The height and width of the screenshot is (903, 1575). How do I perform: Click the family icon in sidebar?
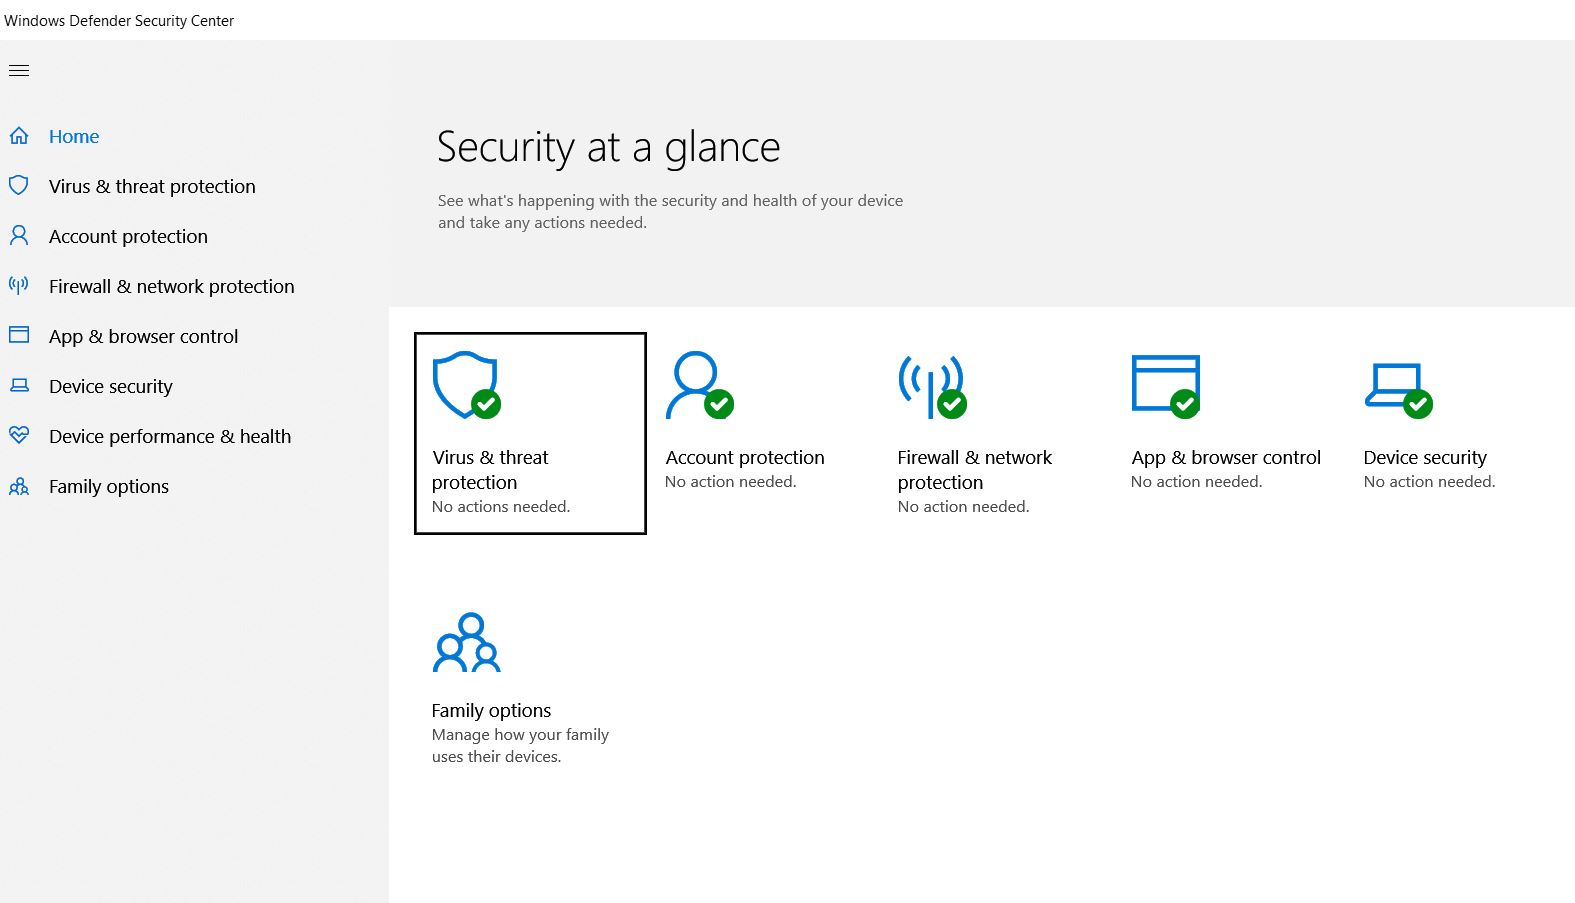click(x=19, y=486)
